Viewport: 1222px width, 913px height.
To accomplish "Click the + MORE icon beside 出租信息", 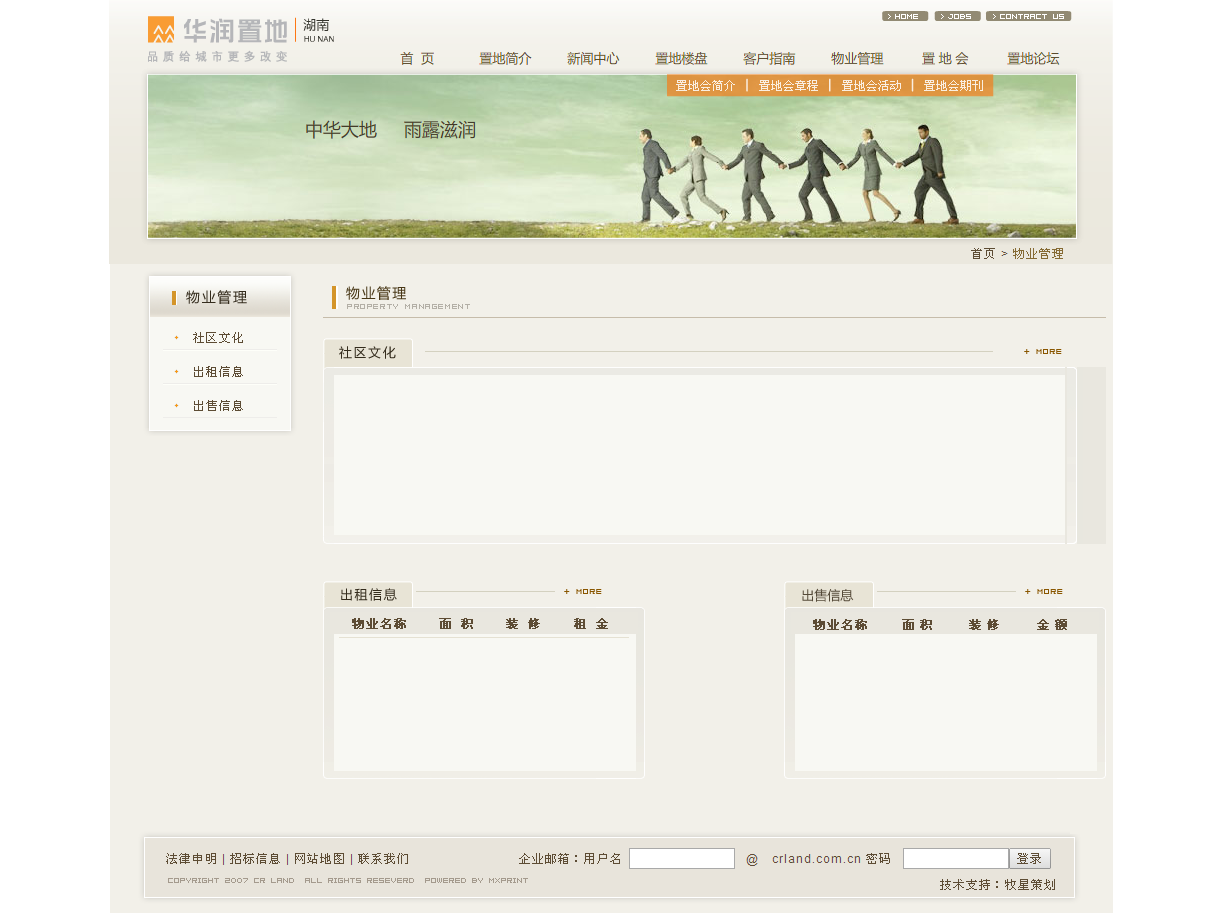I will pos(583,591).
